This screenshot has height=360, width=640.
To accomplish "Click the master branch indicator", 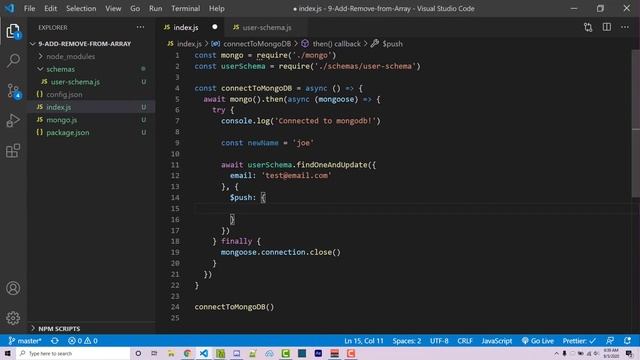I will [x=25, y=341].
